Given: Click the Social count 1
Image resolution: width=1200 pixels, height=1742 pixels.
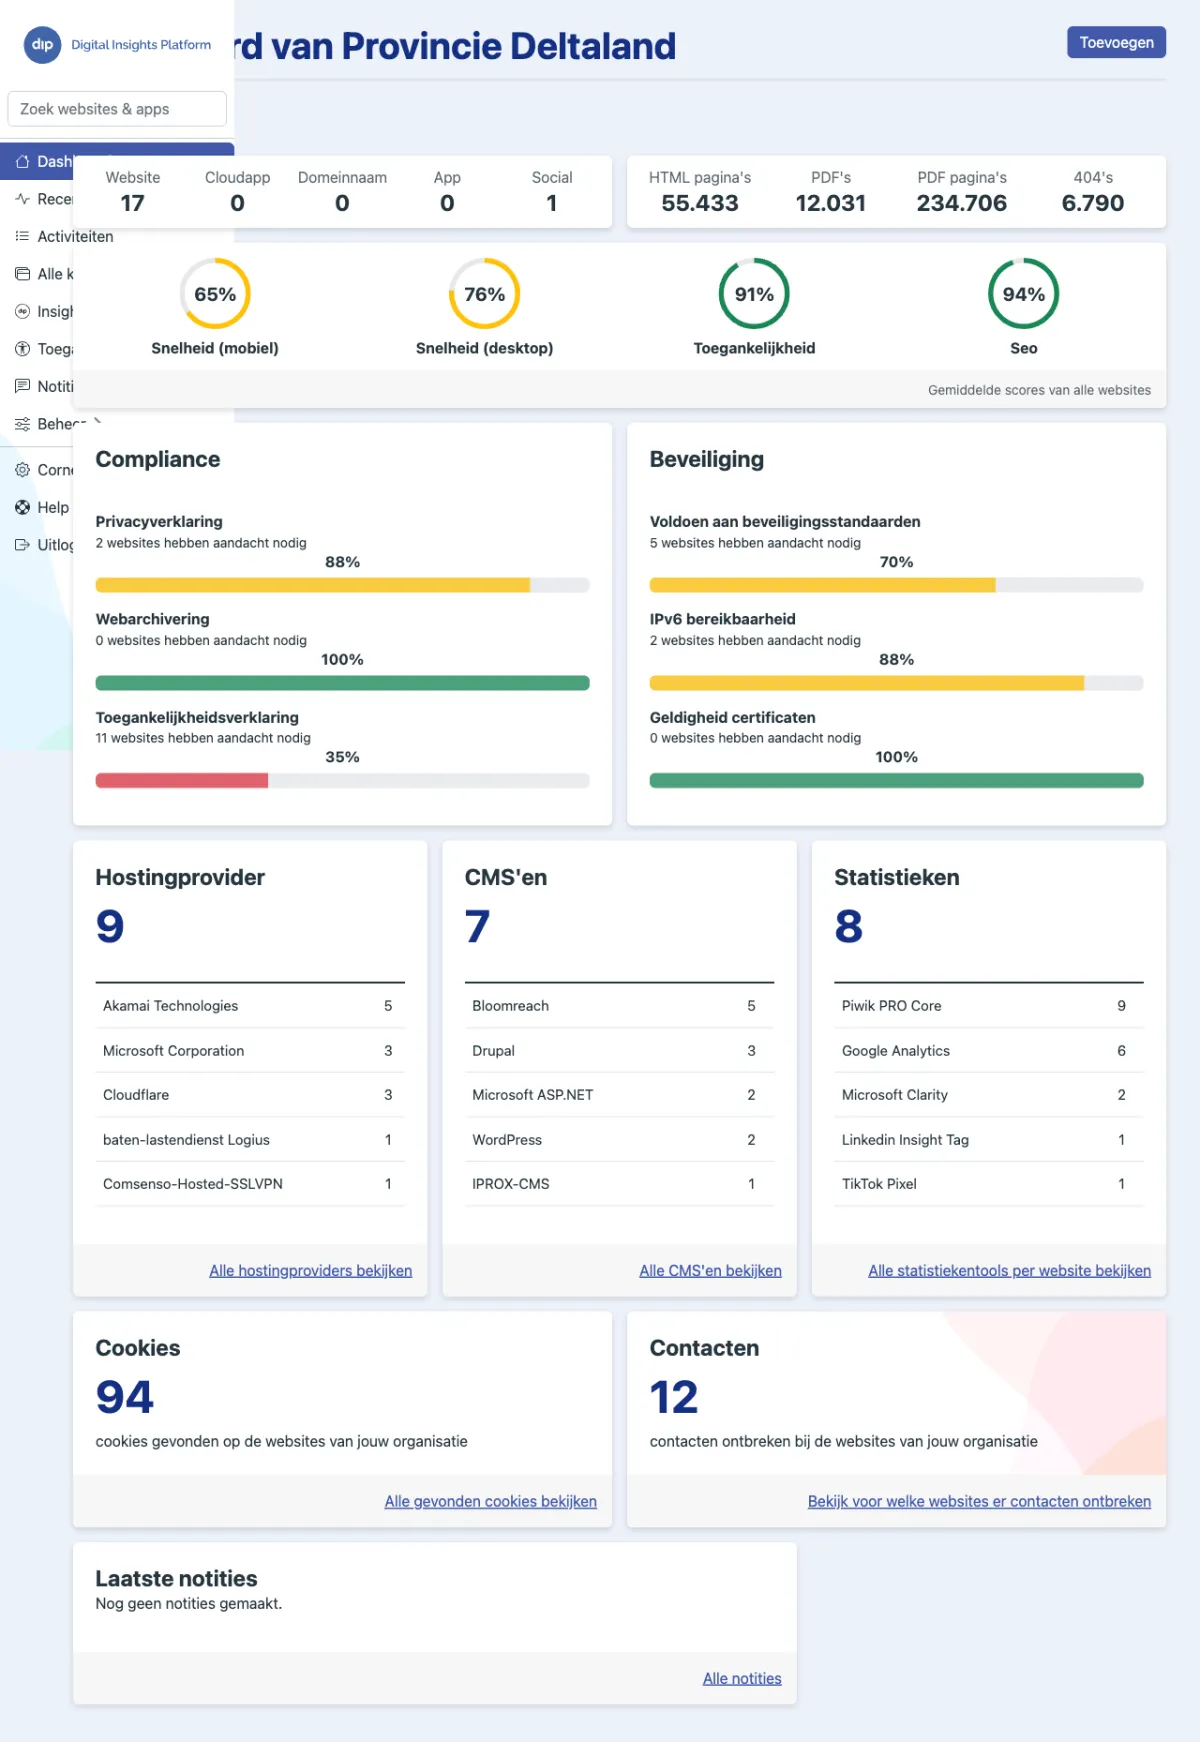Looking at the screenshot, I should pos(552,203).
